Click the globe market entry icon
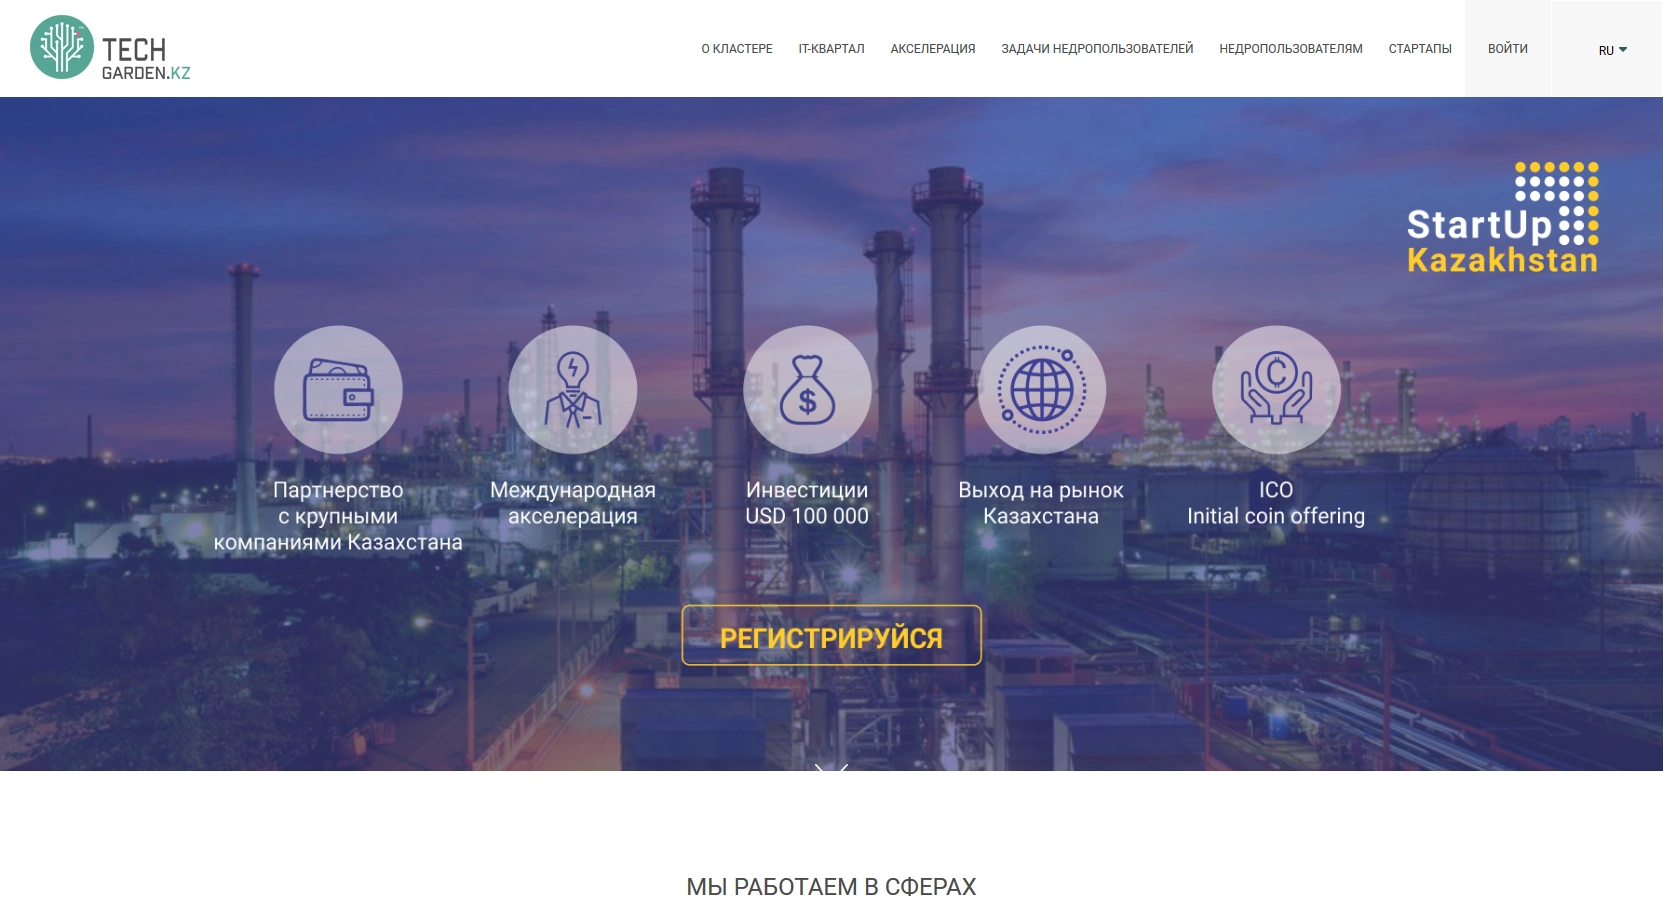The width and height of the screenshot is (1663, 914). click(1042, 390)
